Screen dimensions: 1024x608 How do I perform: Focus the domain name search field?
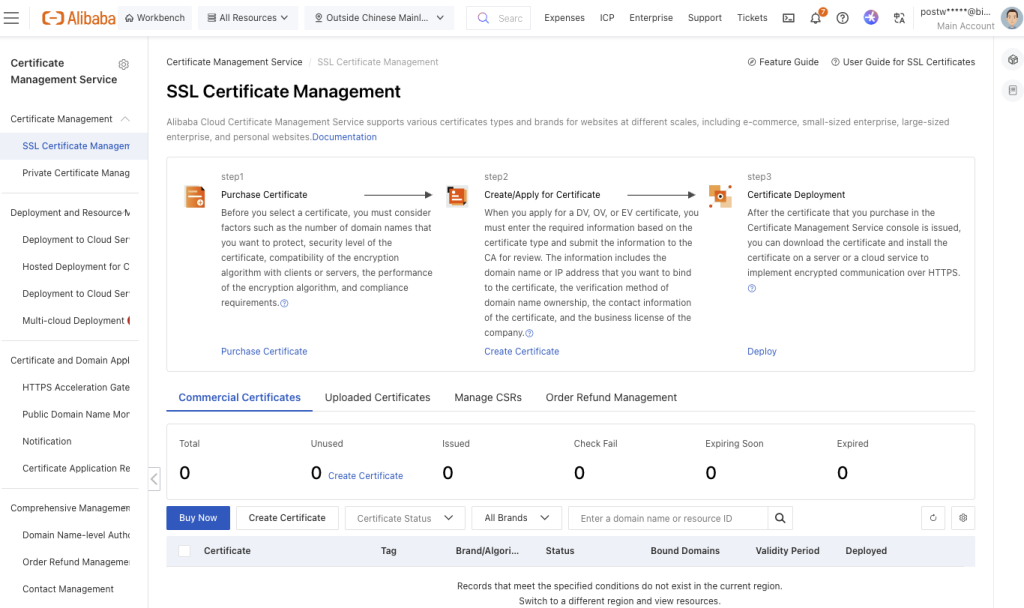pyautogui.click(x=667, y=518)
